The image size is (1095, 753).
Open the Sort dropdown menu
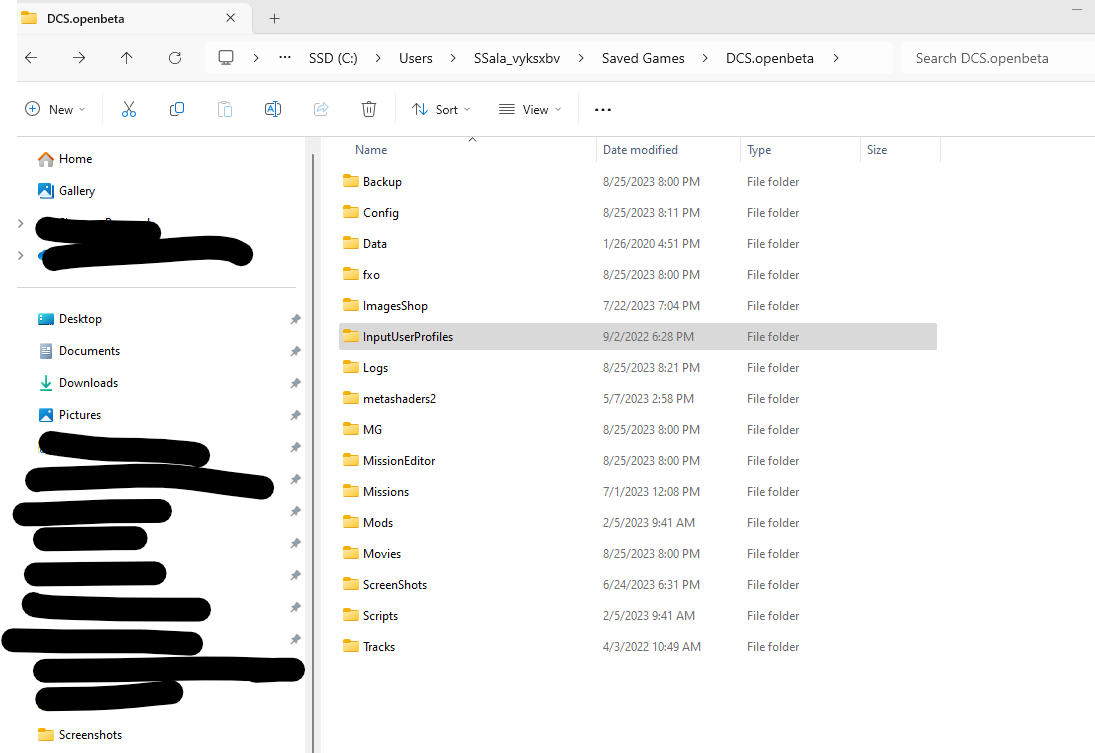441,110
